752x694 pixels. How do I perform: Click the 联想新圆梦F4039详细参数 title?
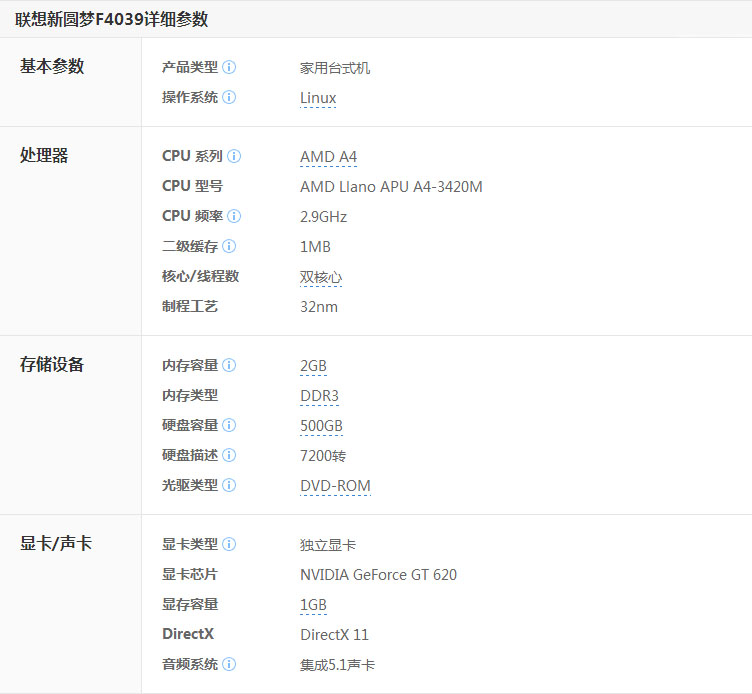pyautogui.click(x=112, y=20)
